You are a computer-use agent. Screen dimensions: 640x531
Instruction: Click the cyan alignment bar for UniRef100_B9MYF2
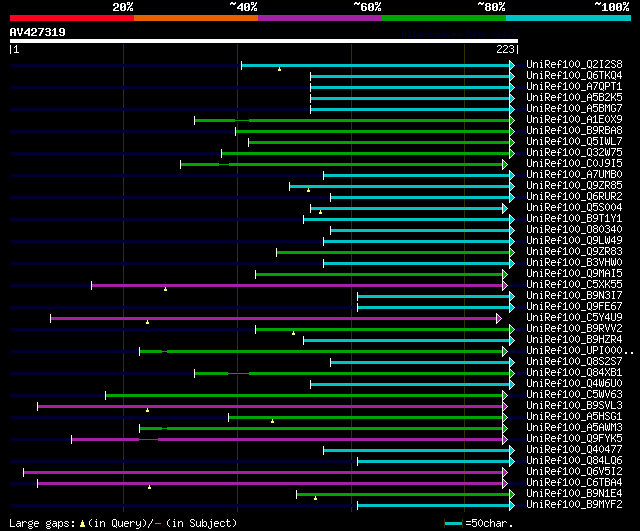[434, 506]
